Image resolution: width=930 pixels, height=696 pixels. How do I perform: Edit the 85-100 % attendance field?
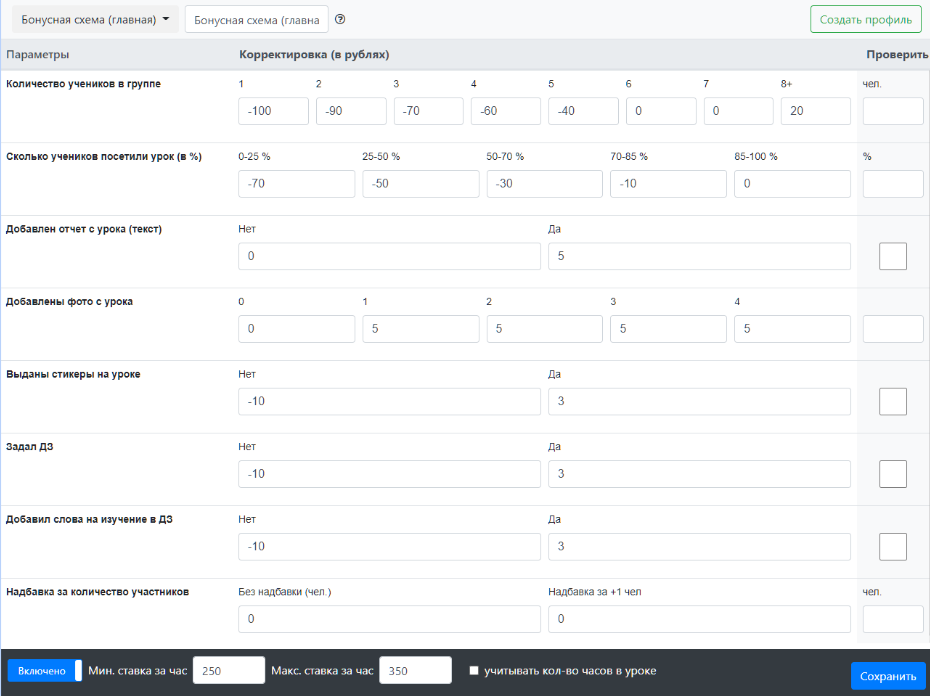click(x=792, y=184)
